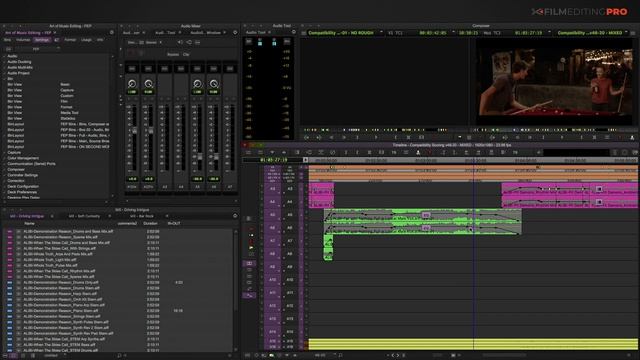Click the timeline timecode display field
Viewport: 640px width, 360px height.
point(273,160)
